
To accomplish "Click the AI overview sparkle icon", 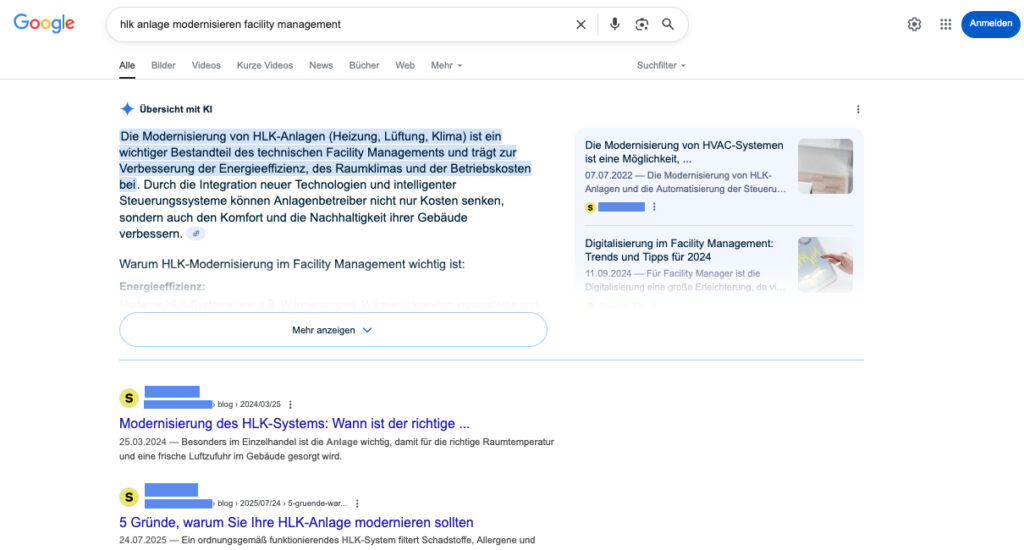I will (x=127, y=109).
